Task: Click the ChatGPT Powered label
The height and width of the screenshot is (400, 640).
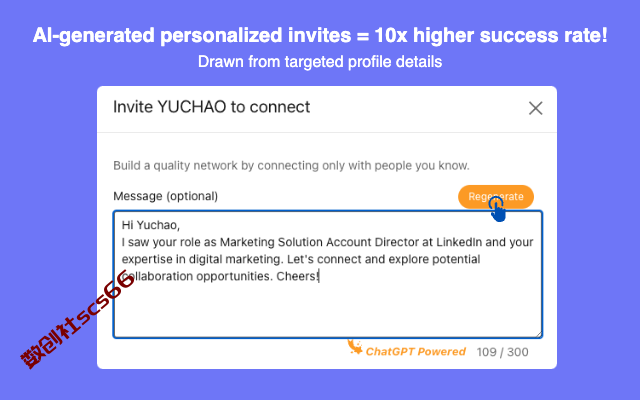Action: (x=416, y=351)
